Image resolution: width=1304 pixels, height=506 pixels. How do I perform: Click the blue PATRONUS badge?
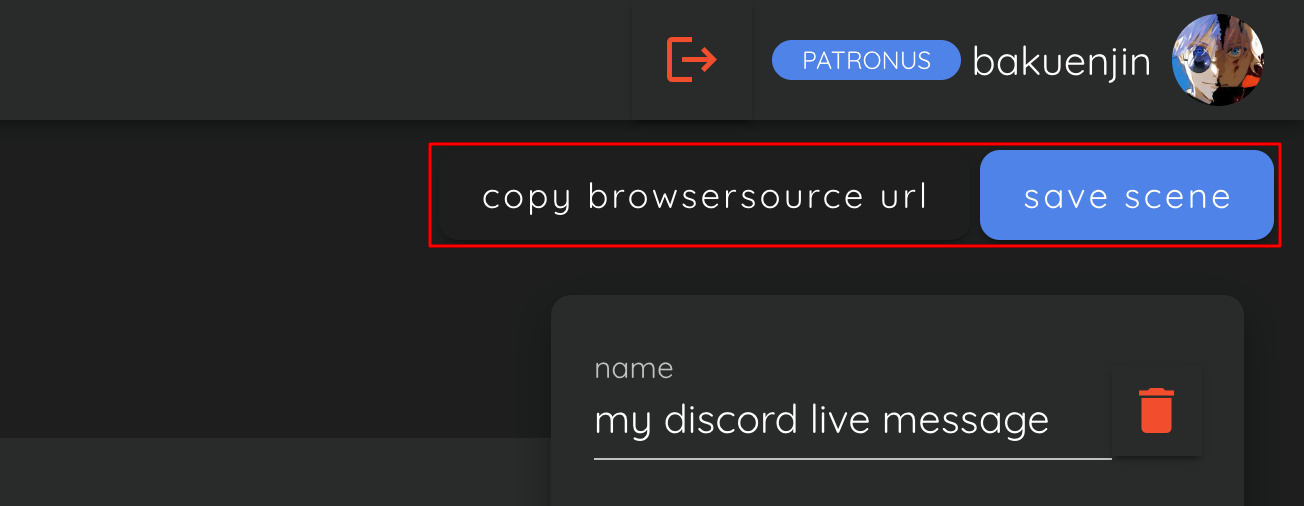866,60
